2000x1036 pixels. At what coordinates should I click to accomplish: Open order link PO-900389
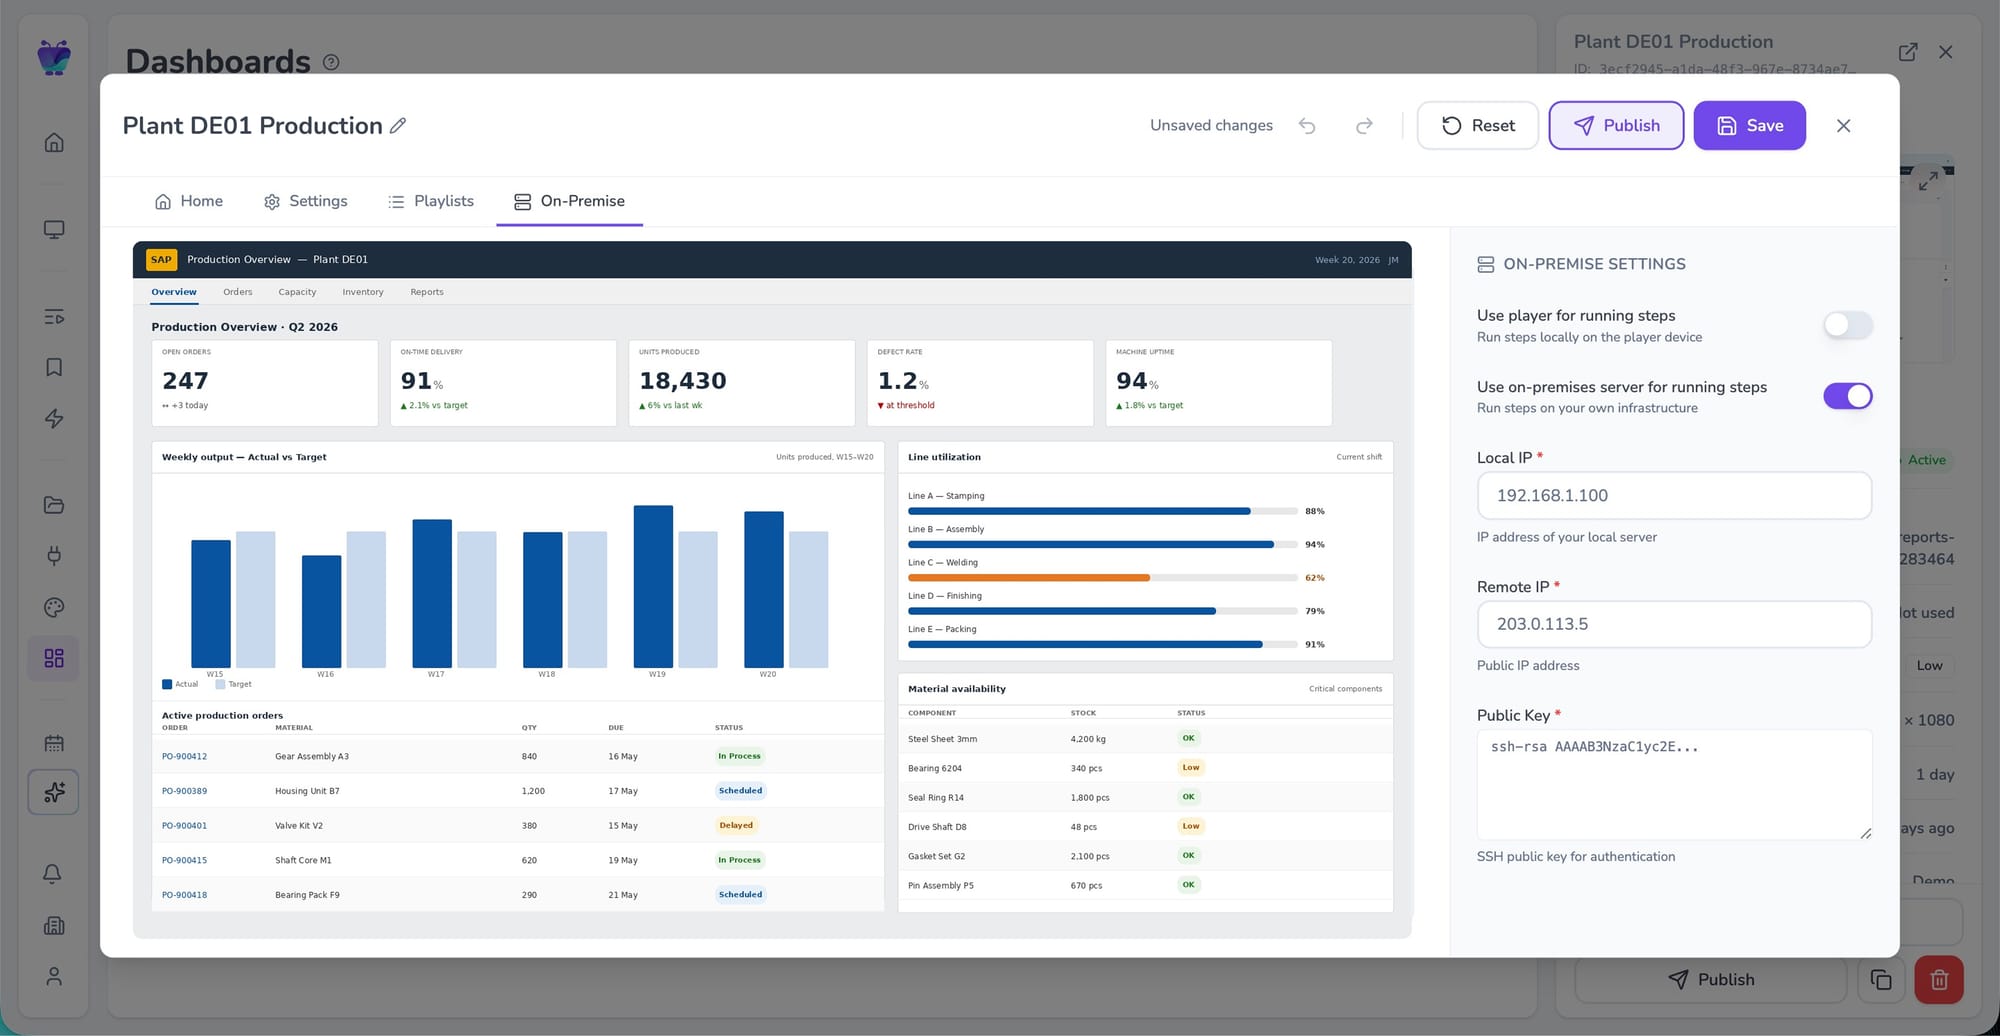point(185,791)
